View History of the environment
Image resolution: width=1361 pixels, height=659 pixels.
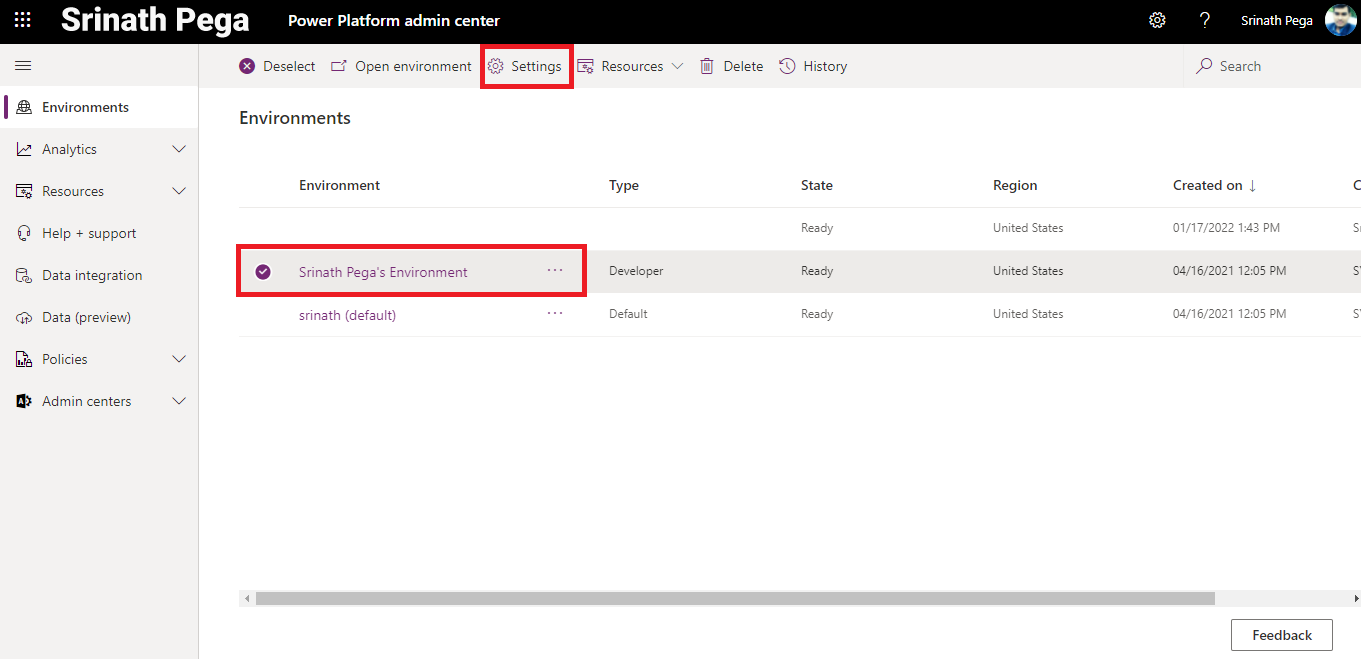[x=813, y=66]
